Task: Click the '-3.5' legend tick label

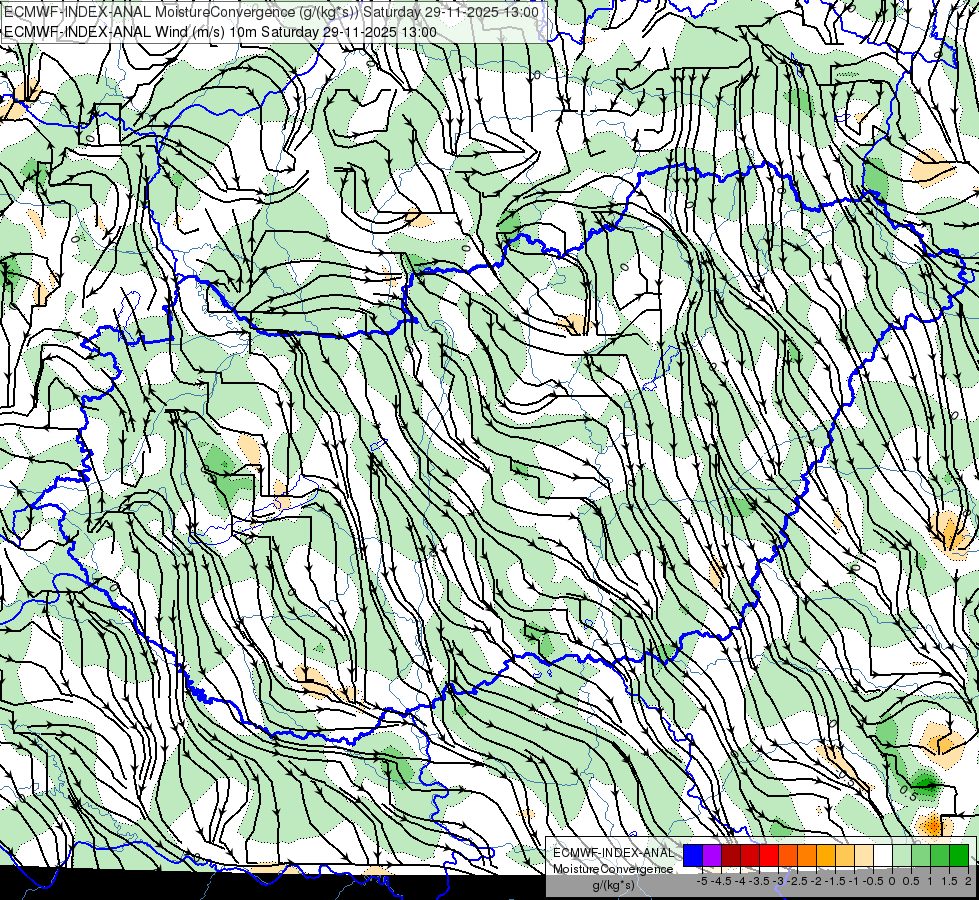Action: [759, 881]
